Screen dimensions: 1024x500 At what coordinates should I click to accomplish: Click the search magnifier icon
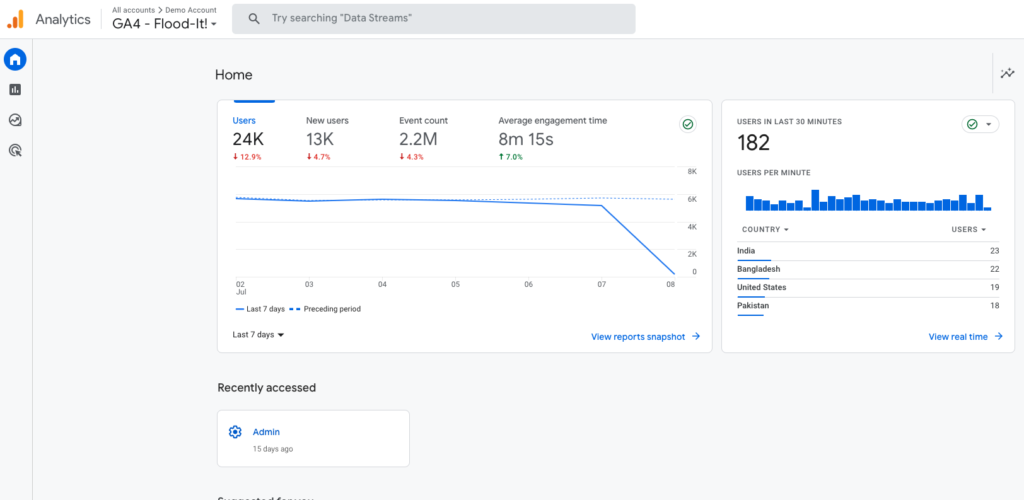coord(254,18)
